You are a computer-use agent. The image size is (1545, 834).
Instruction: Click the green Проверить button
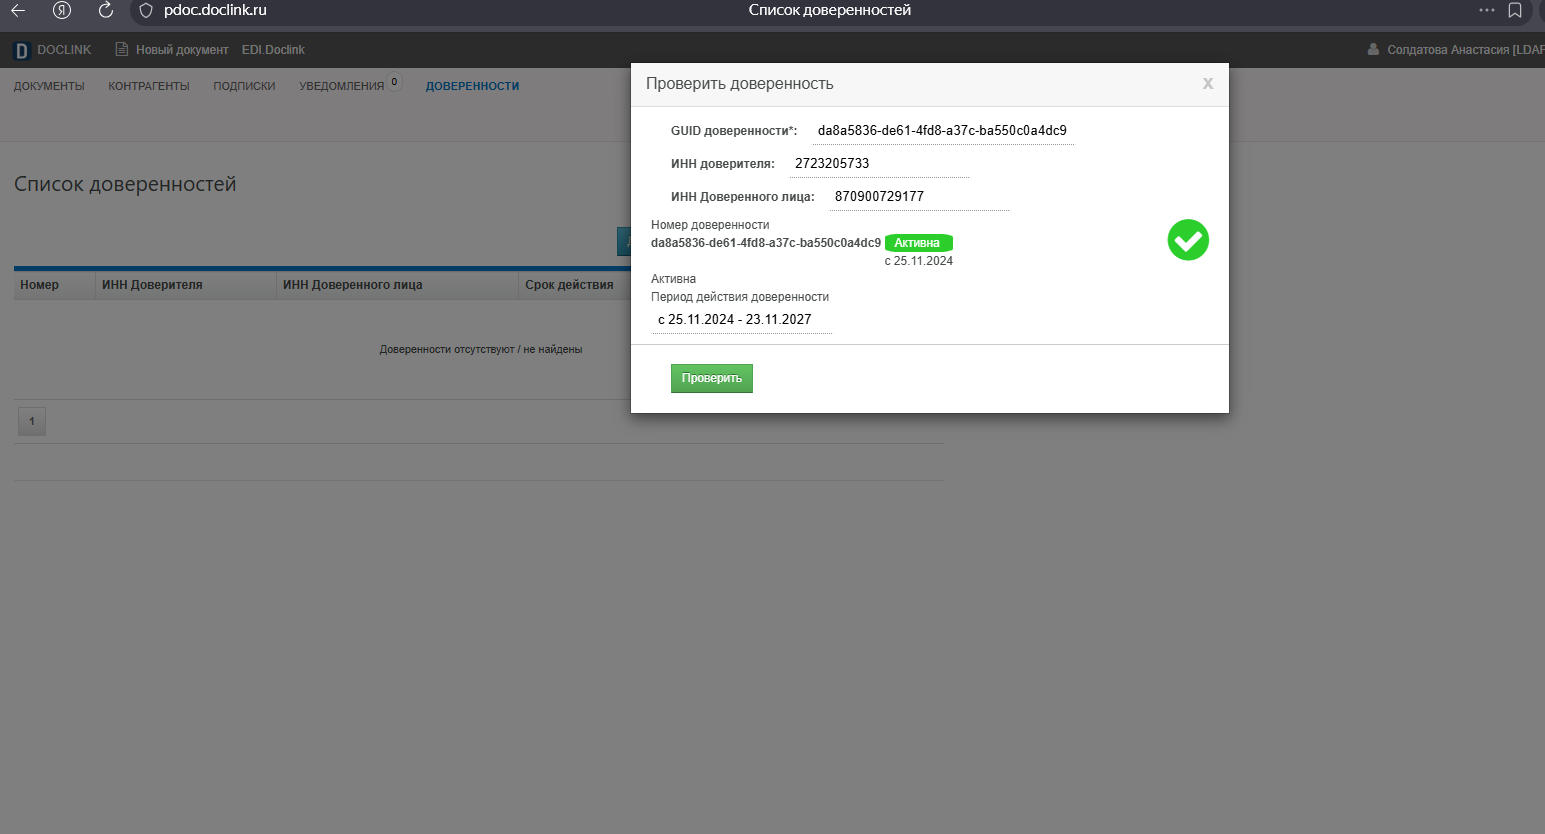coord(712,378)
